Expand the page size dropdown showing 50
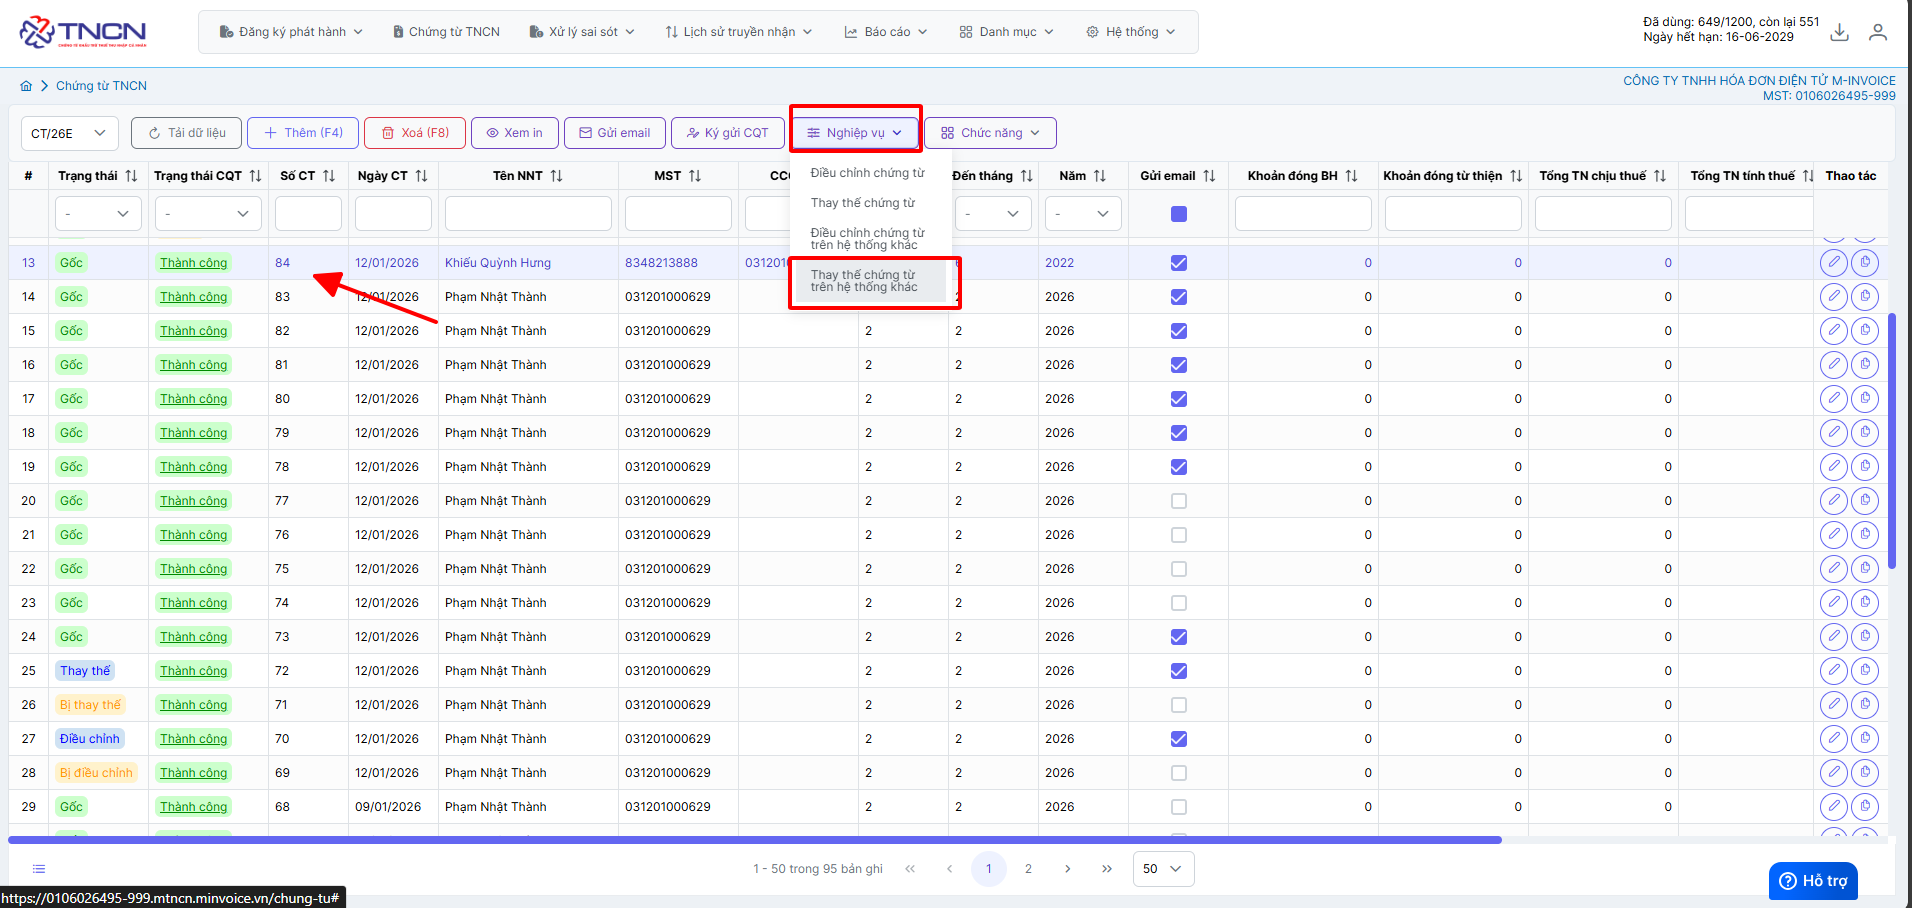This screenshot has height=908, width=1912. point(1162,869)
